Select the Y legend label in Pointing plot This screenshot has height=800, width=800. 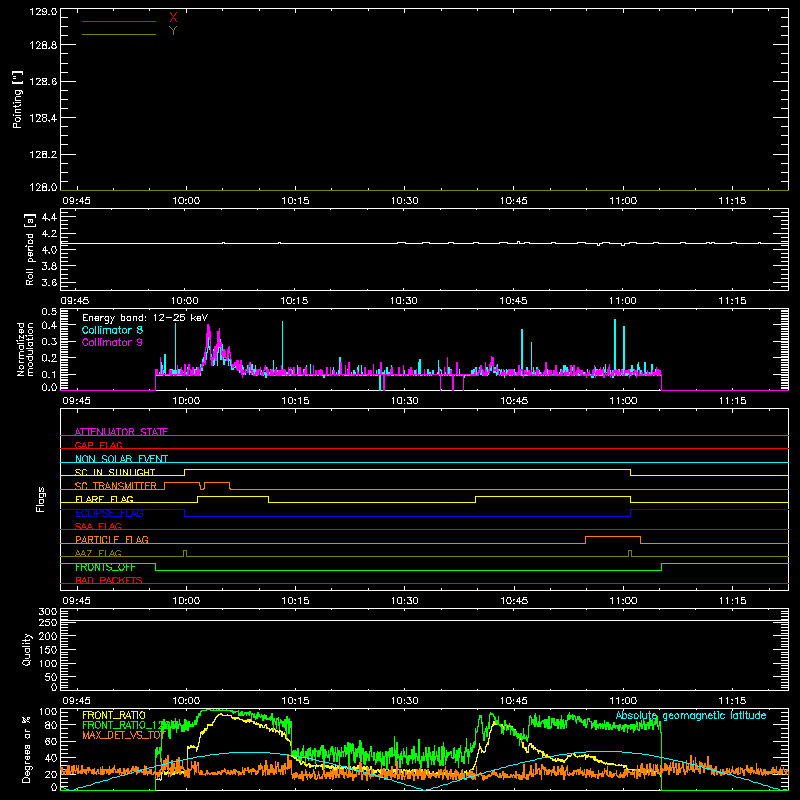click(173, 31)
